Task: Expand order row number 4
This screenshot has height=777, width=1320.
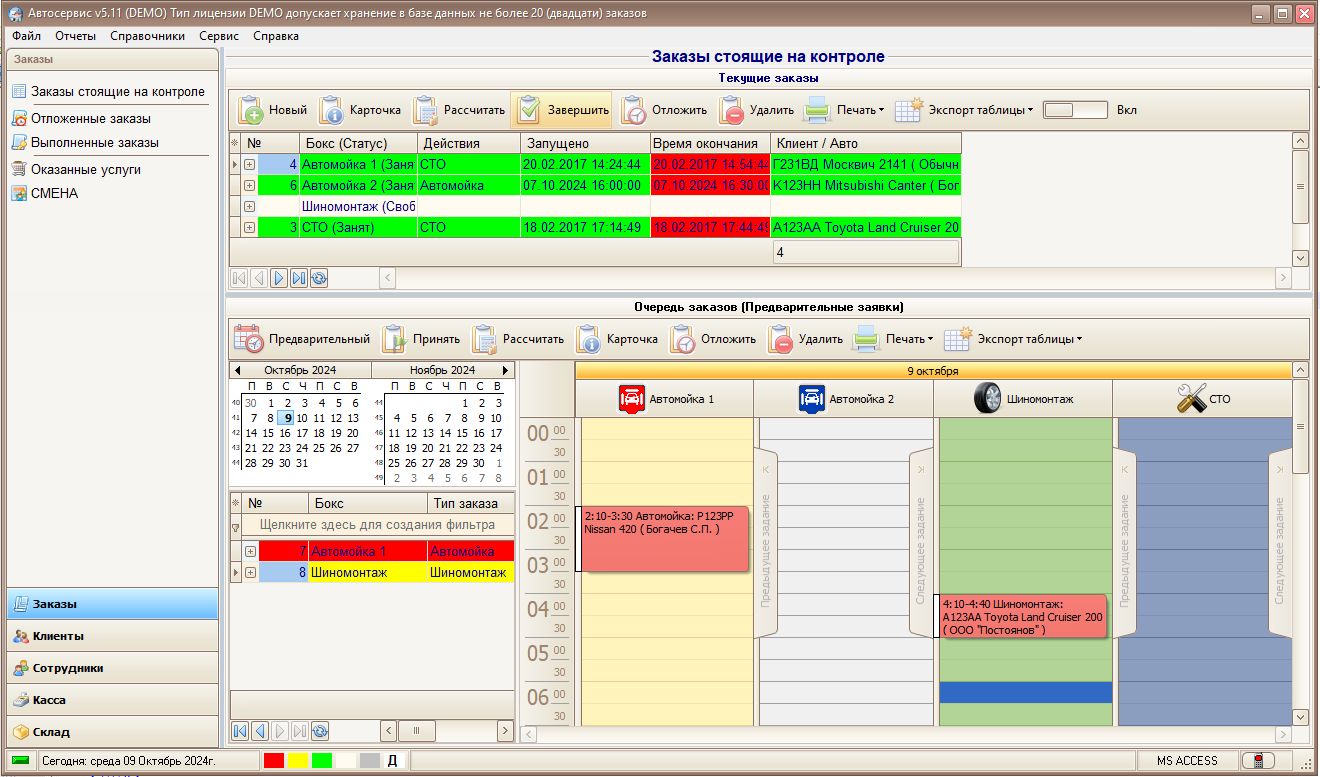Action: pos(249,164)
